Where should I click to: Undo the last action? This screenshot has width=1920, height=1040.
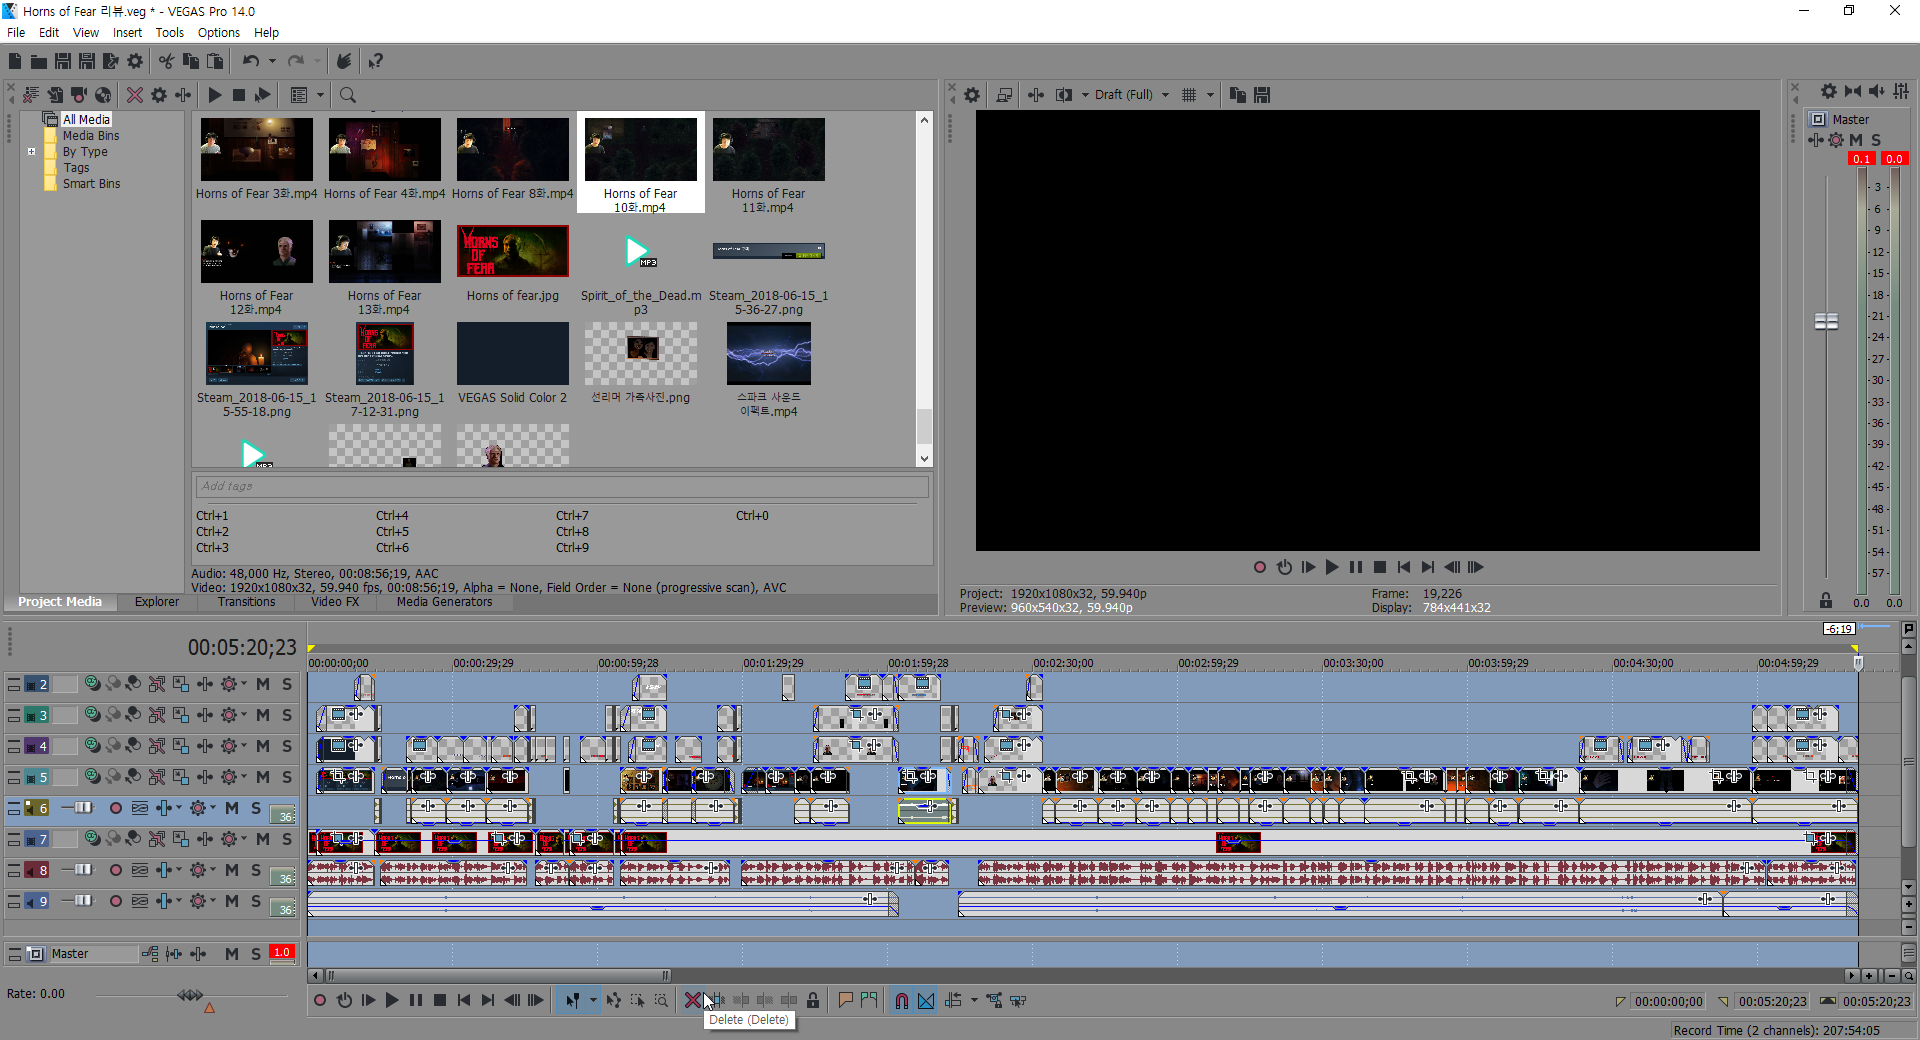coord(250,61)
